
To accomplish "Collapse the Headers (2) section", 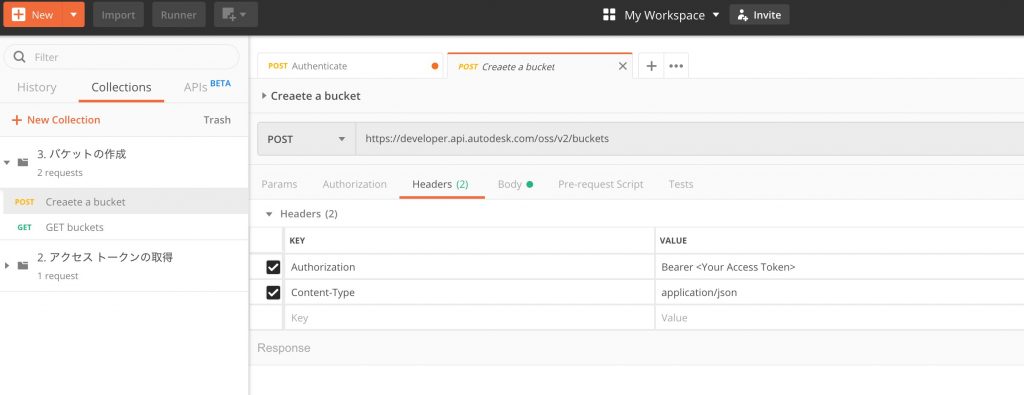I will (x=268, y=214).
